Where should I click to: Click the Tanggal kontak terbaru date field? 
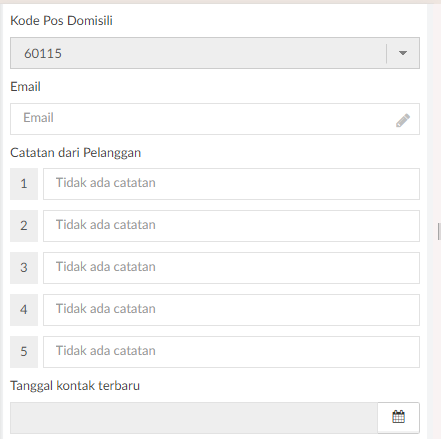click(194, 418)
